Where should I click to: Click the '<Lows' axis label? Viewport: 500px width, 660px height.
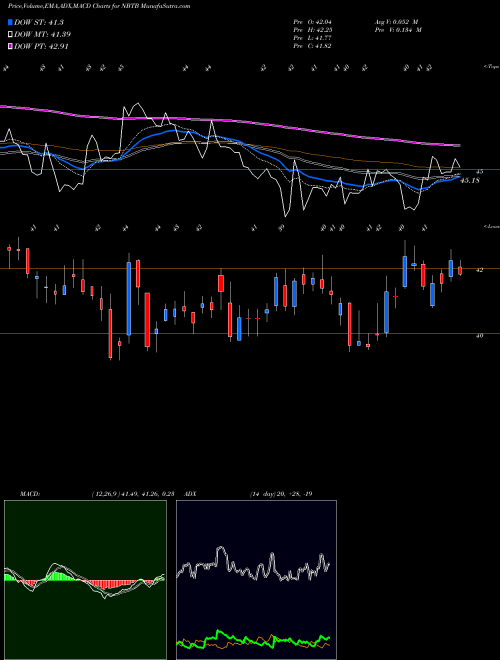pos(491,226)
